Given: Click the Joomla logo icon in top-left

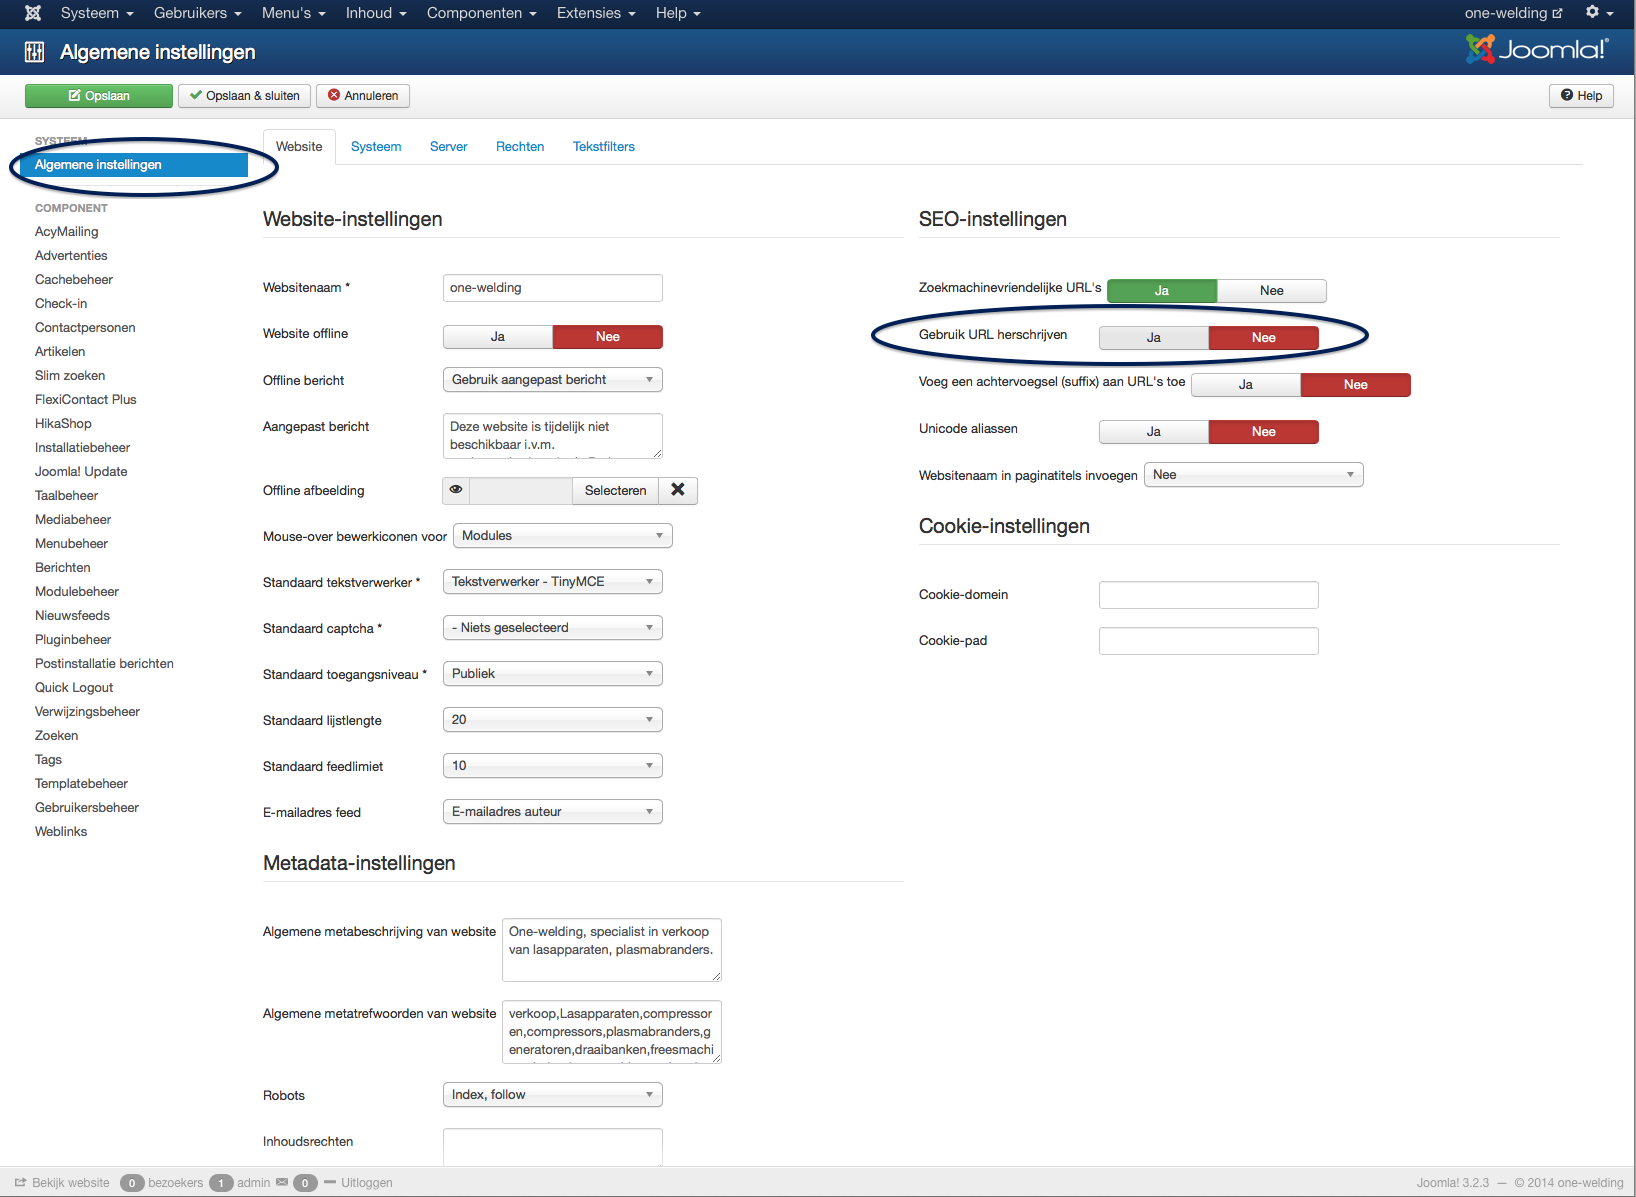Looking at the screenshot, I should (33, 13).
